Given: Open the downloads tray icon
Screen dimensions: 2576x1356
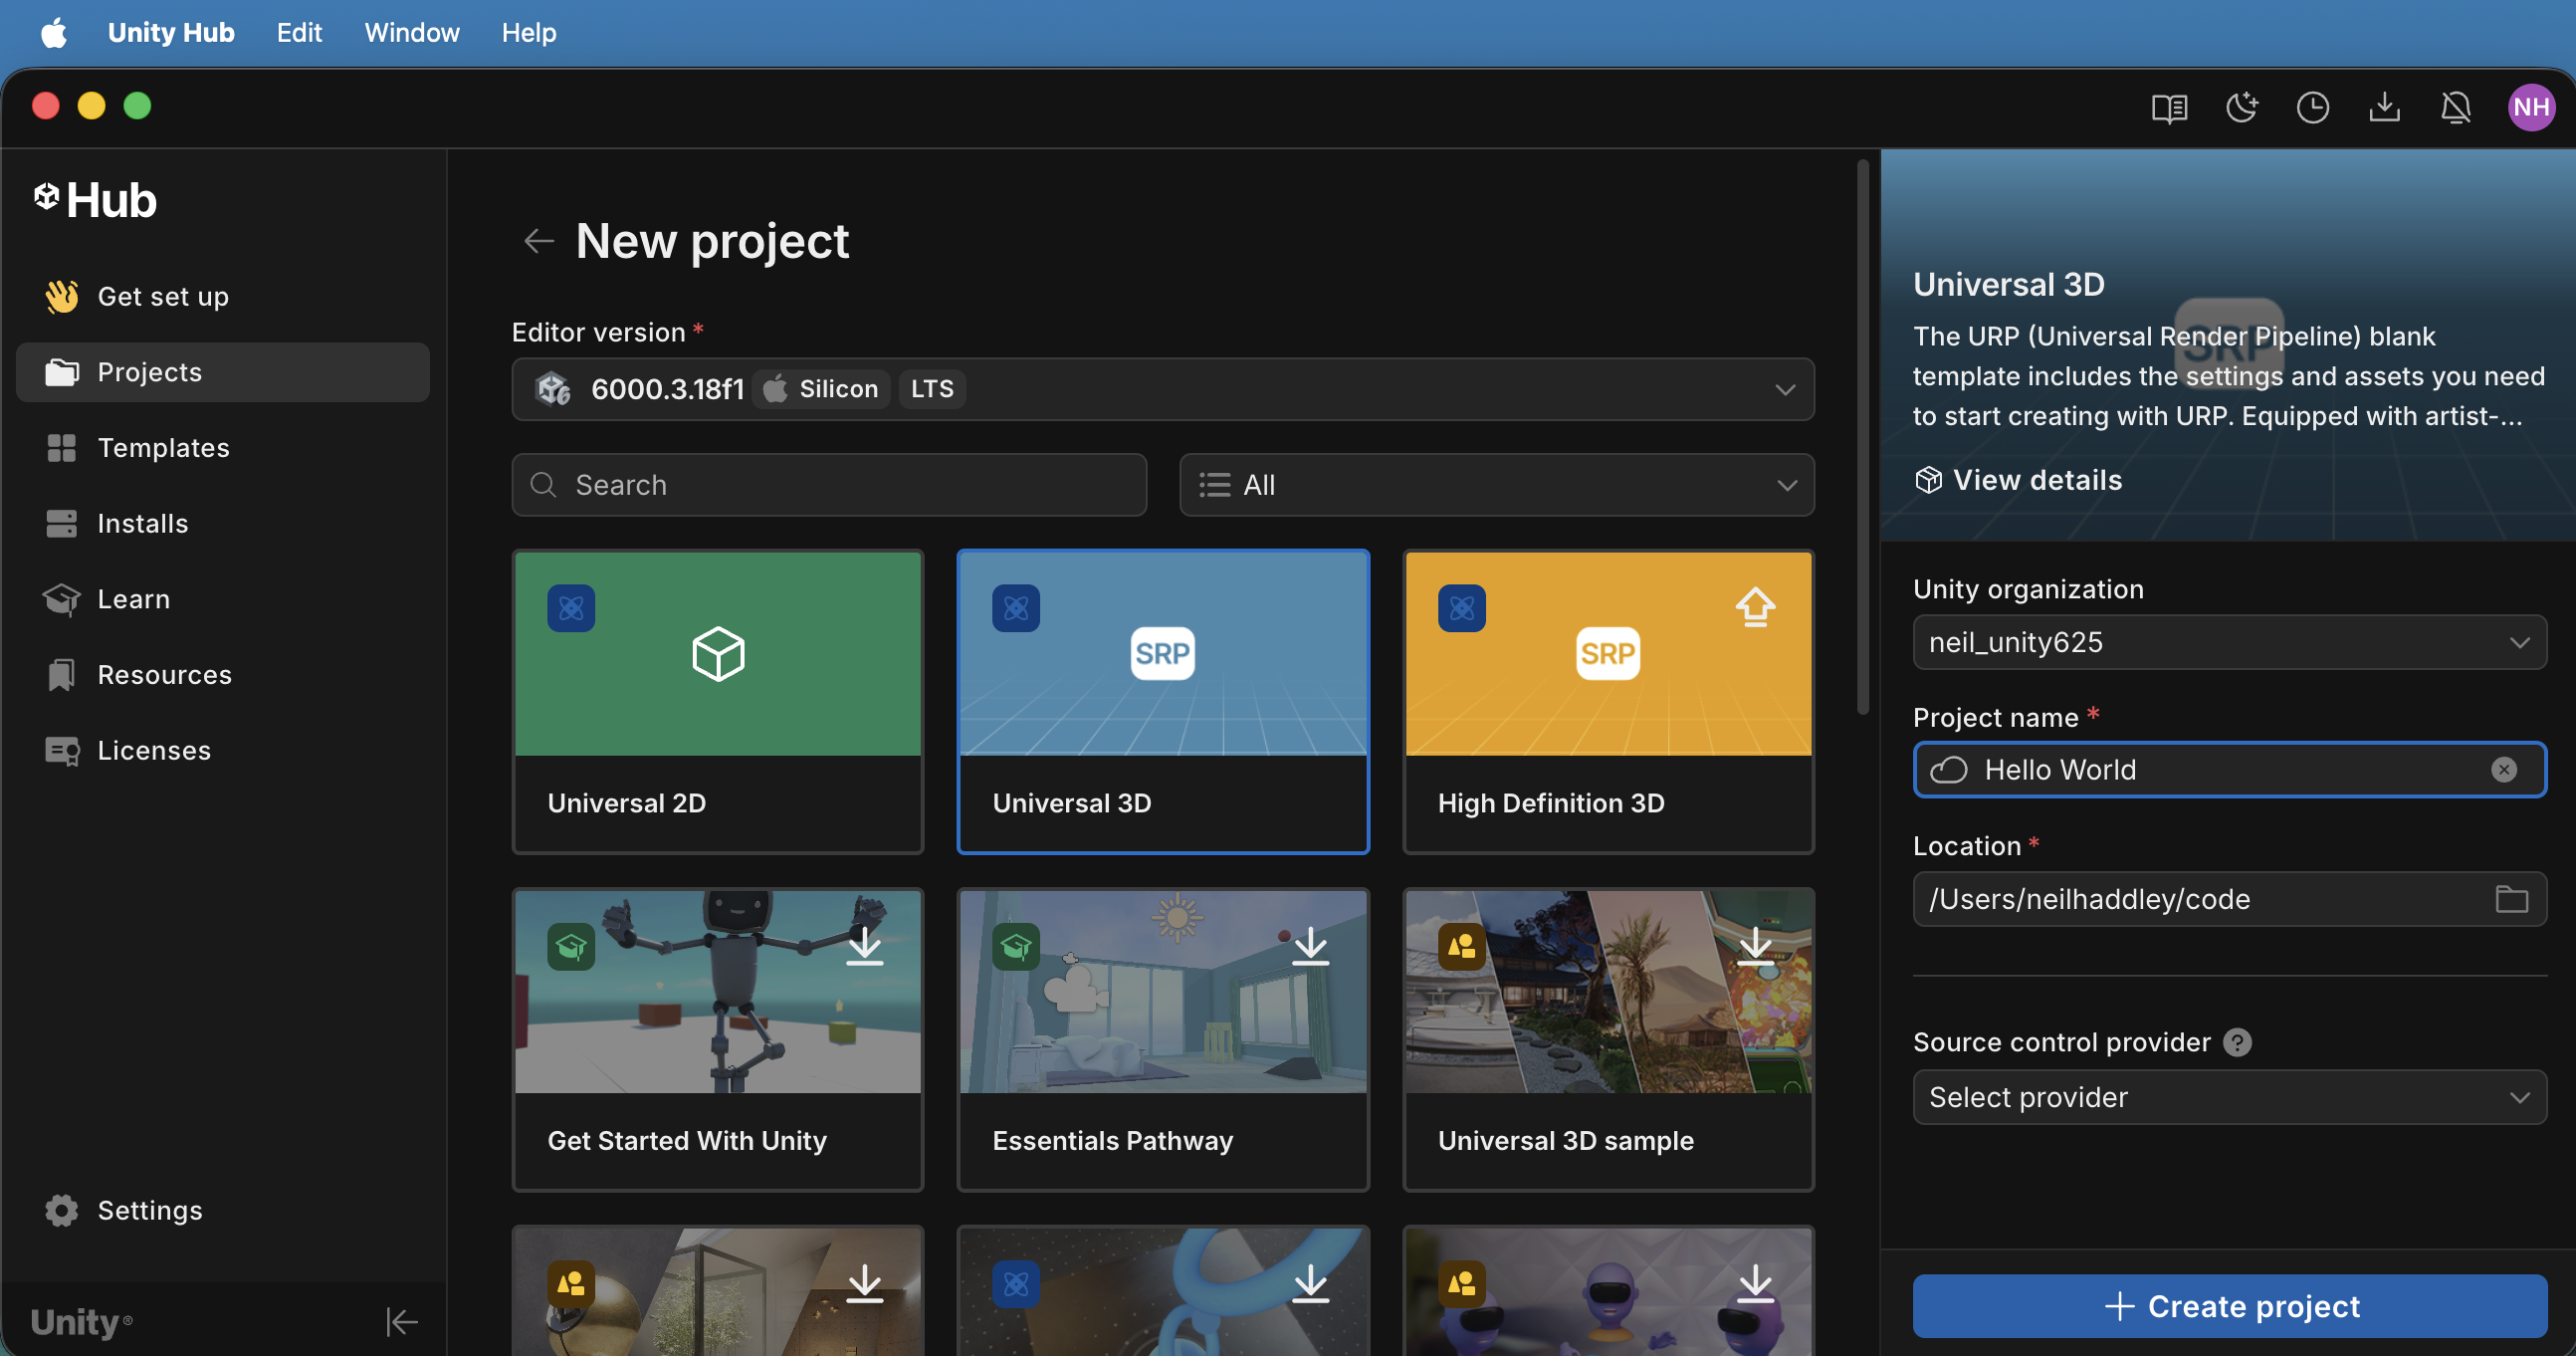Looking at the screenshot, I should click(x=2384, y=107).
